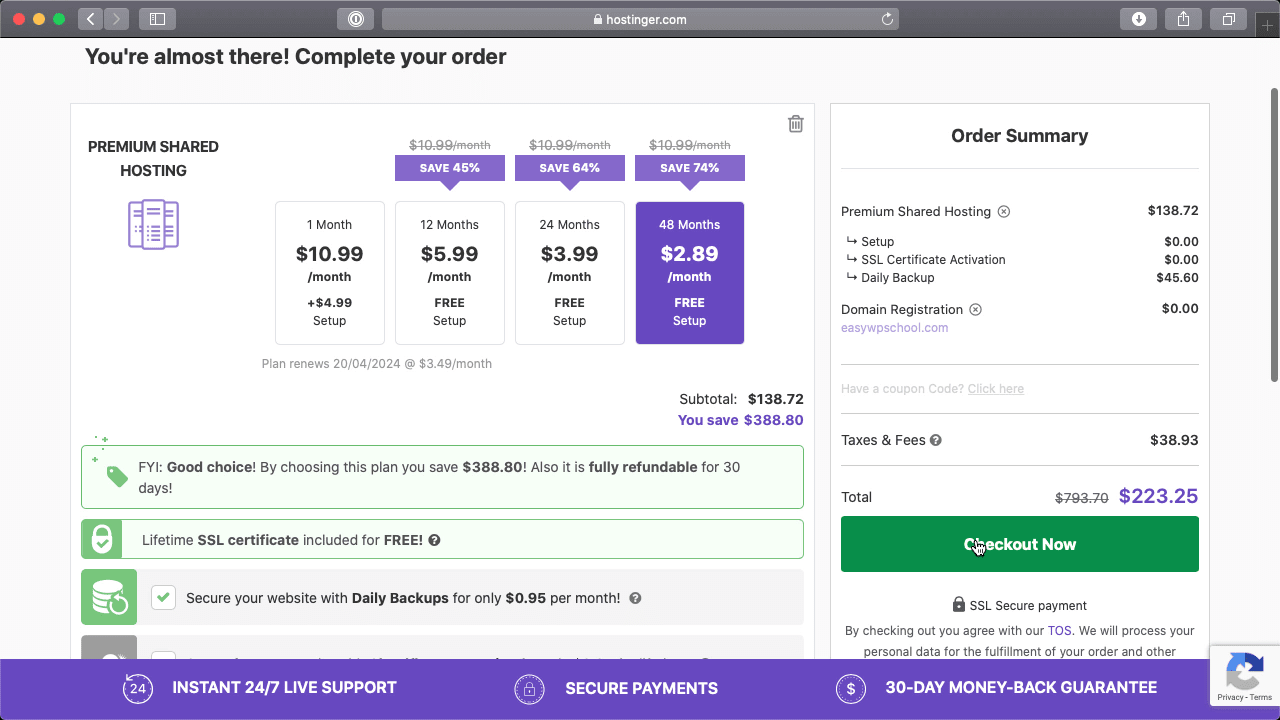
Task: Click the Taxes & Fees $38.93 amount
Action: (x=1174, y=440)
